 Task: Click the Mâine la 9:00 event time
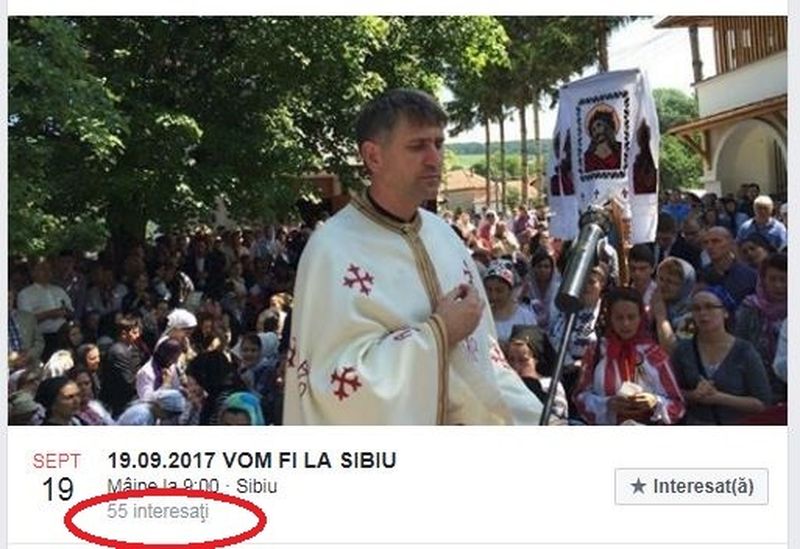click(x=163, y=486)
